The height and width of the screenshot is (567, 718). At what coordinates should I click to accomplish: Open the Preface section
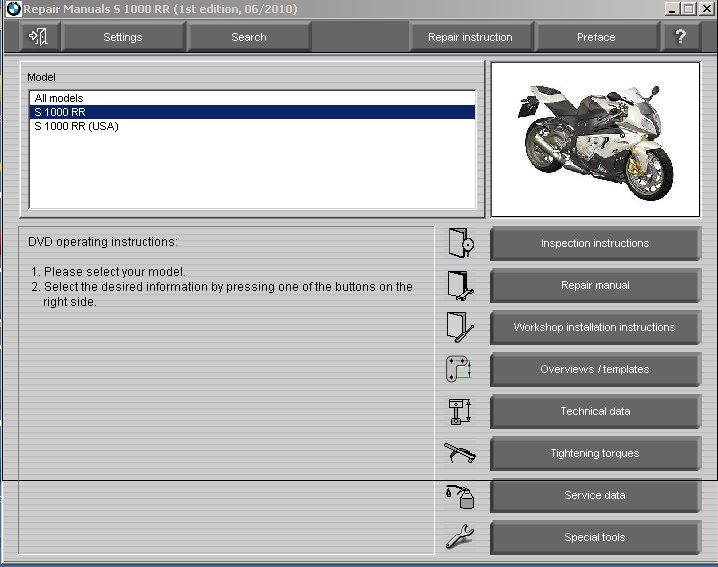coord(596,37)
